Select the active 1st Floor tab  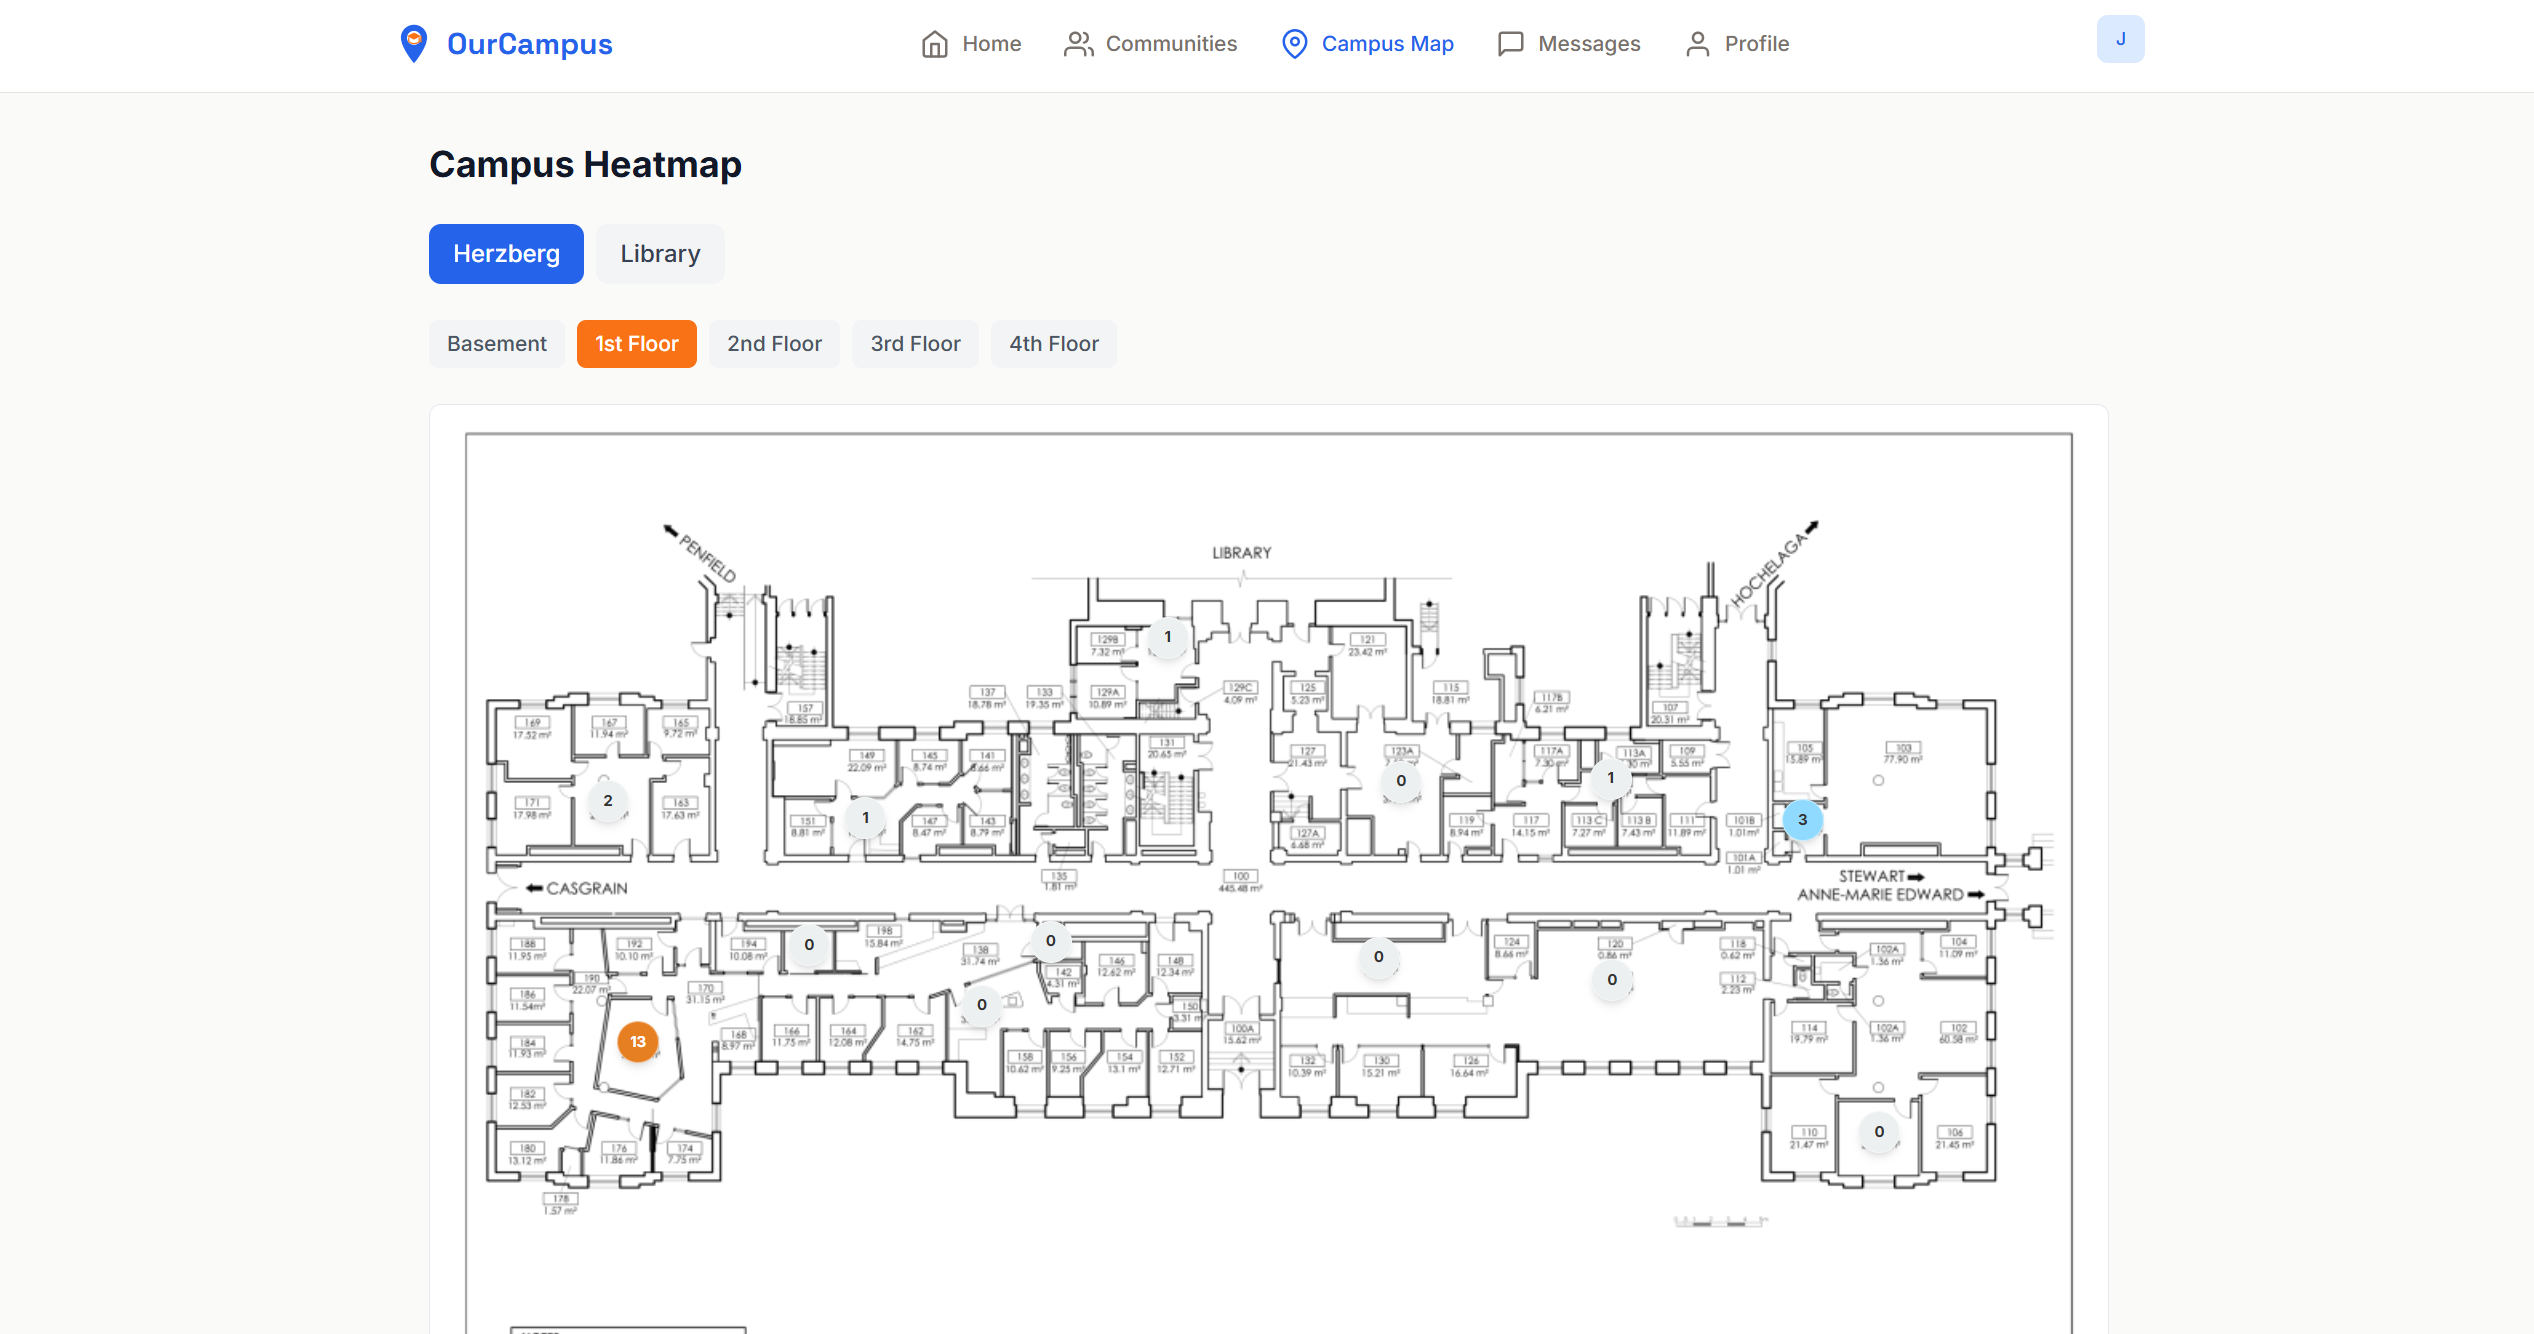click(x=636, y=344)
